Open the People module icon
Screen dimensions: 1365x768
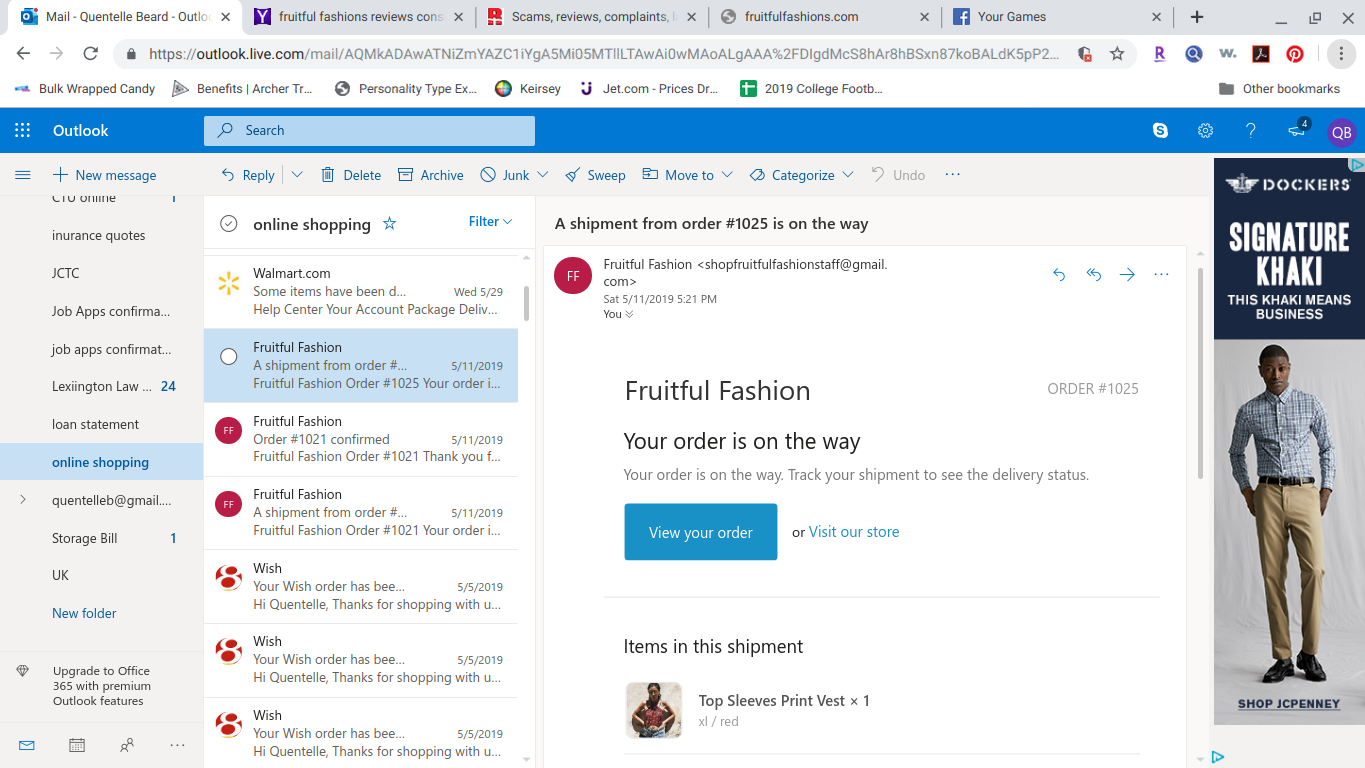[127, 745]
